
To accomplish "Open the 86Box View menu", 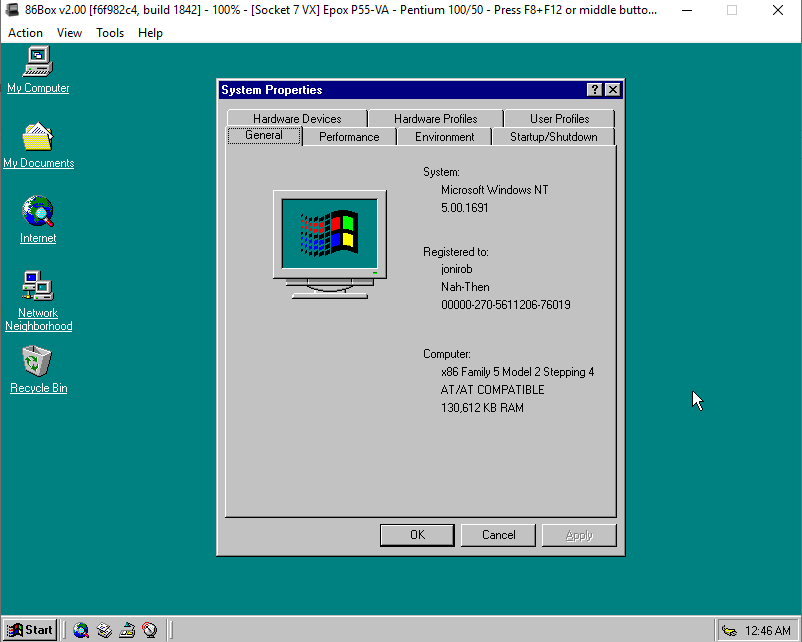I will coord(69,33).
